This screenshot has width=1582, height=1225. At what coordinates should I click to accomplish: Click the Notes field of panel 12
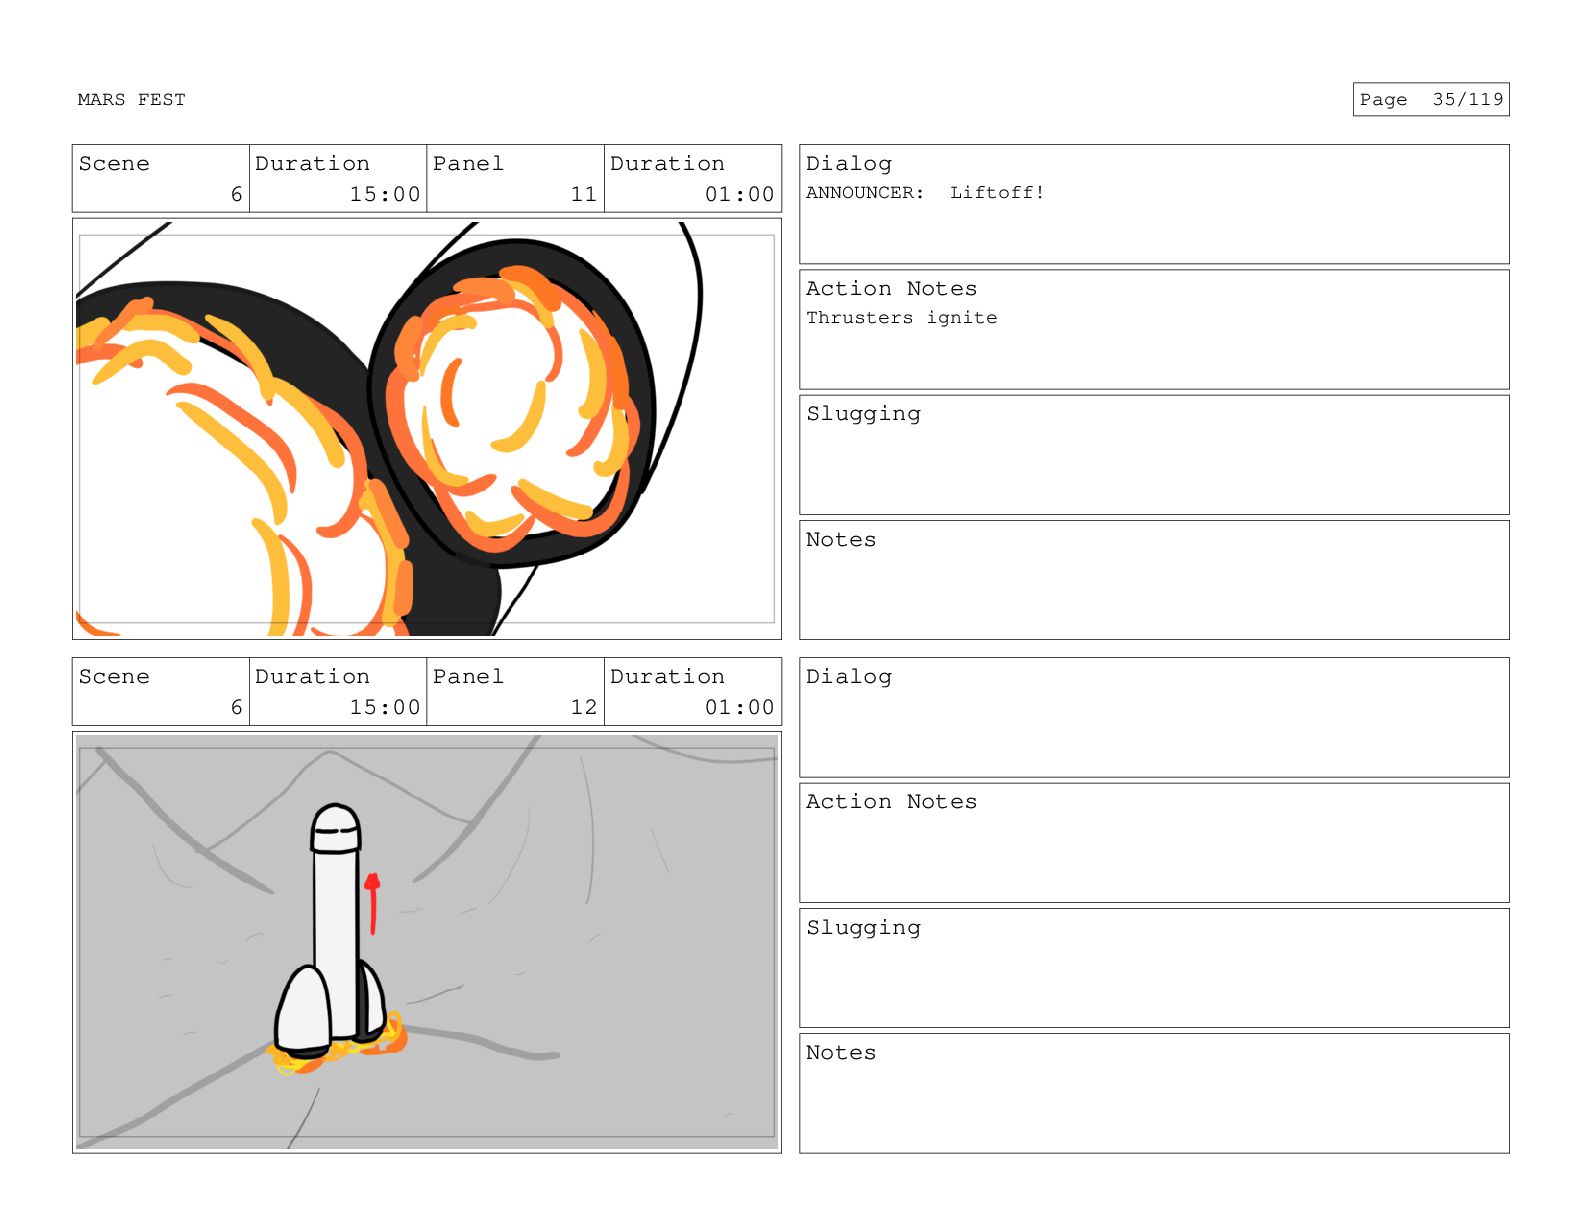(1154, 1093)
